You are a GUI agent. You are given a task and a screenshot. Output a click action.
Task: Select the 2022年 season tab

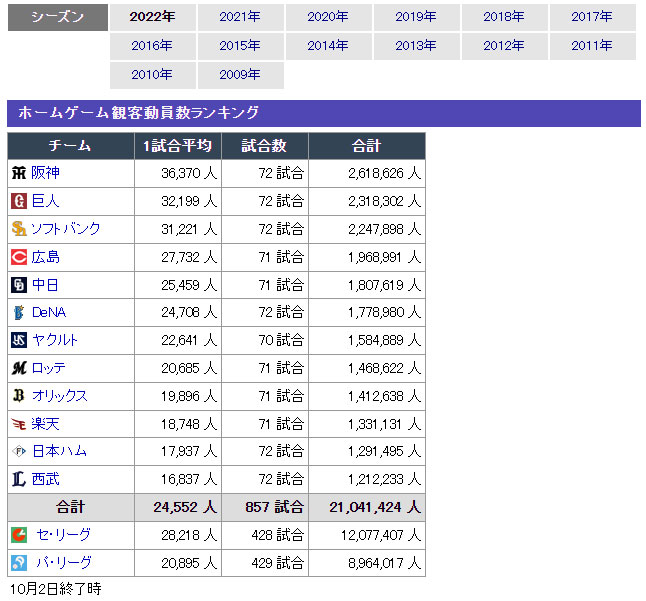[x=152, y=17]
